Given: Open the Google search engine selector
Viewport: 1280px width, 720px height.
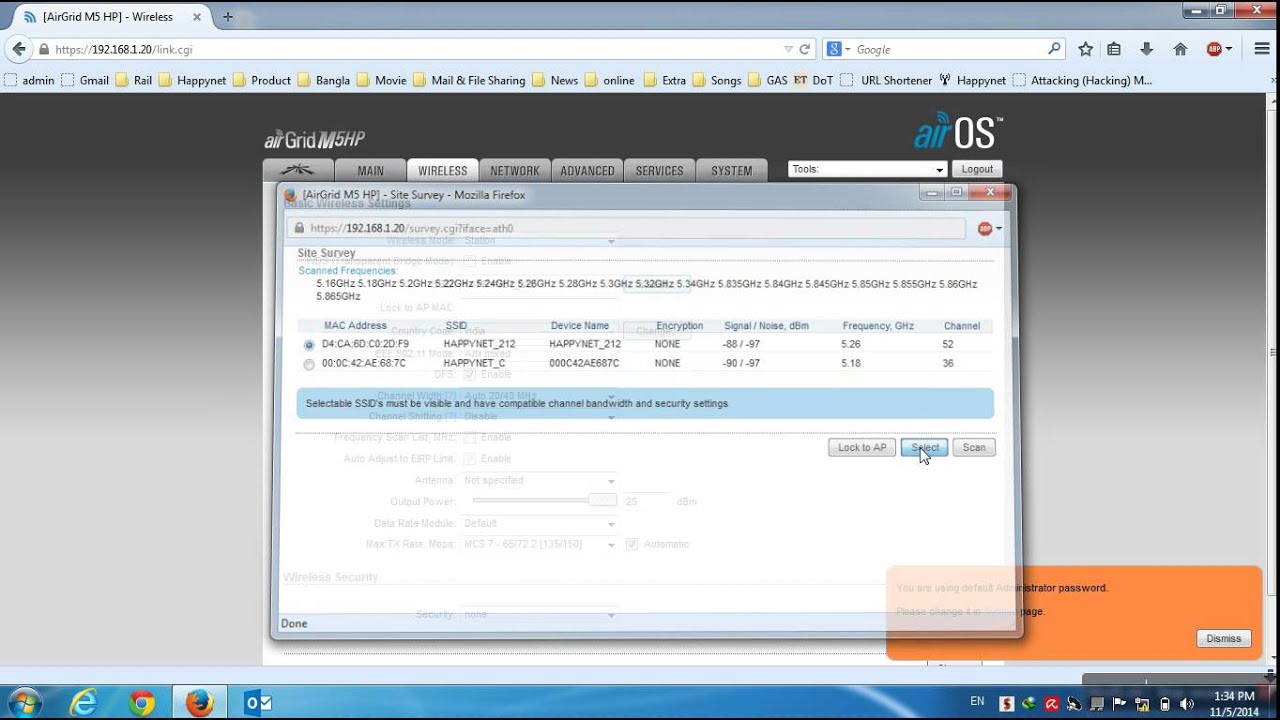Looking at the screenshot, I should 839,49.
